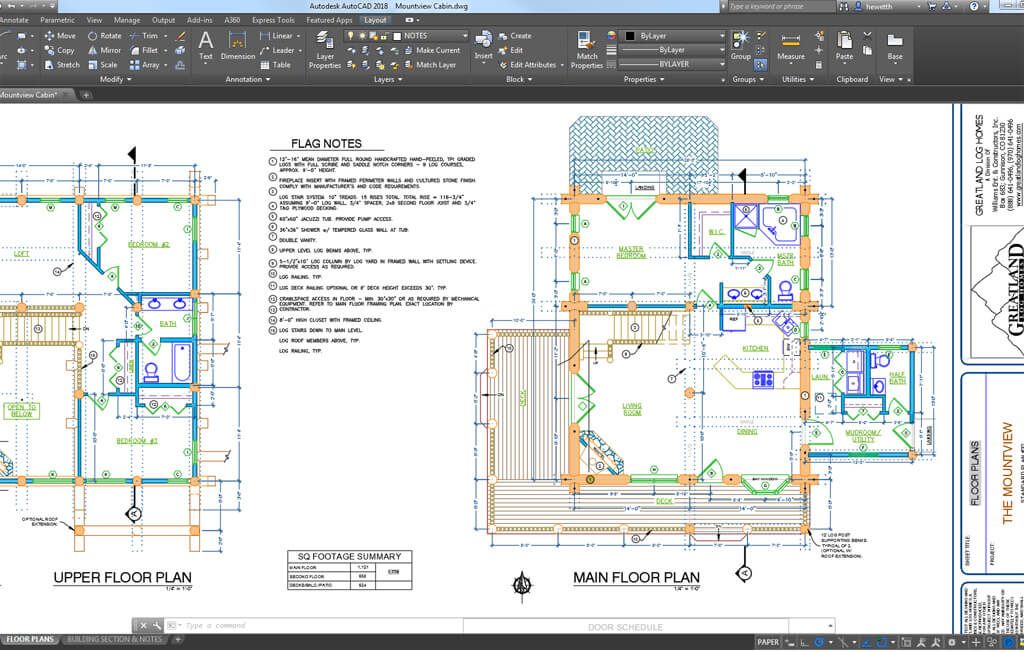This screenshot has width=1024, height=652.
Task: Open the NOTES layer dropdown
Action: pyautogui.click(x=465, y=36)
